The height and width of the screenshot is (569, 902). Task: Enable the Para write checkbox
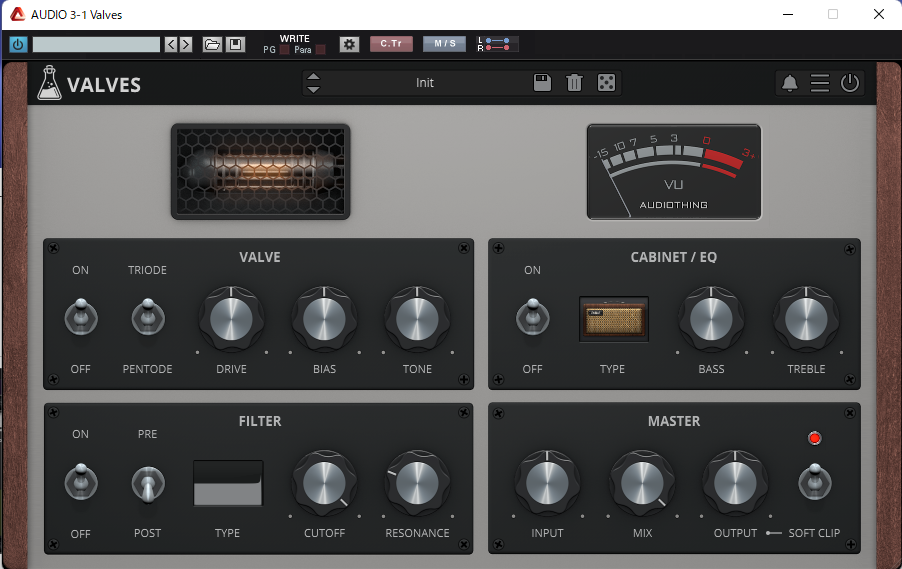click(321, 50)
